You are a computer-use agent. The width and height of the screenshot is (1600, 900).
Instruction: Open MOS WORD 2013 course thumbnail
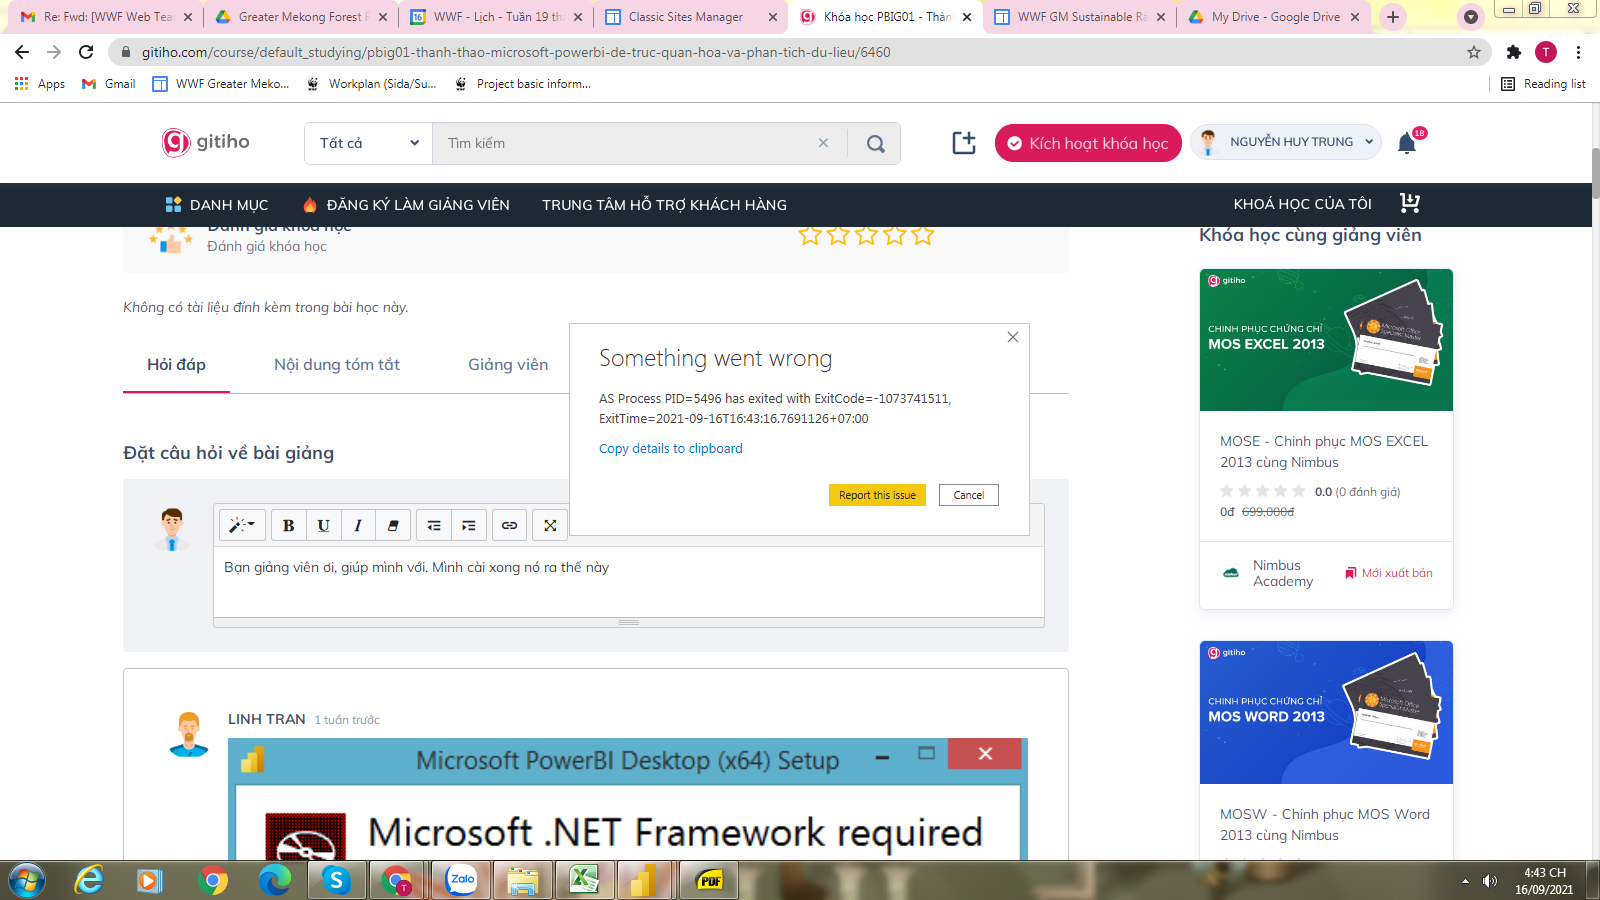pos(1326,712)
